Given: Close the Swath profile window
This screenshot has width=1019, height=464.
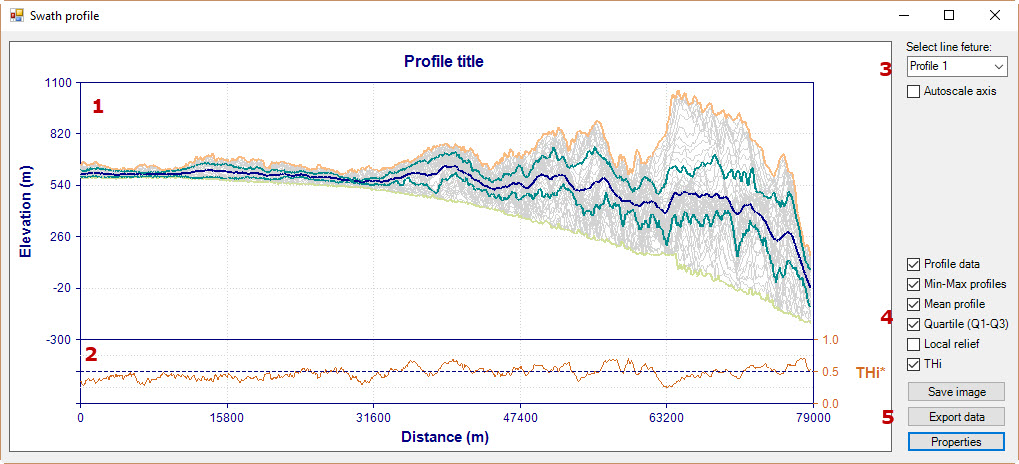Looking at the screenshot, I should coord(994,16).
